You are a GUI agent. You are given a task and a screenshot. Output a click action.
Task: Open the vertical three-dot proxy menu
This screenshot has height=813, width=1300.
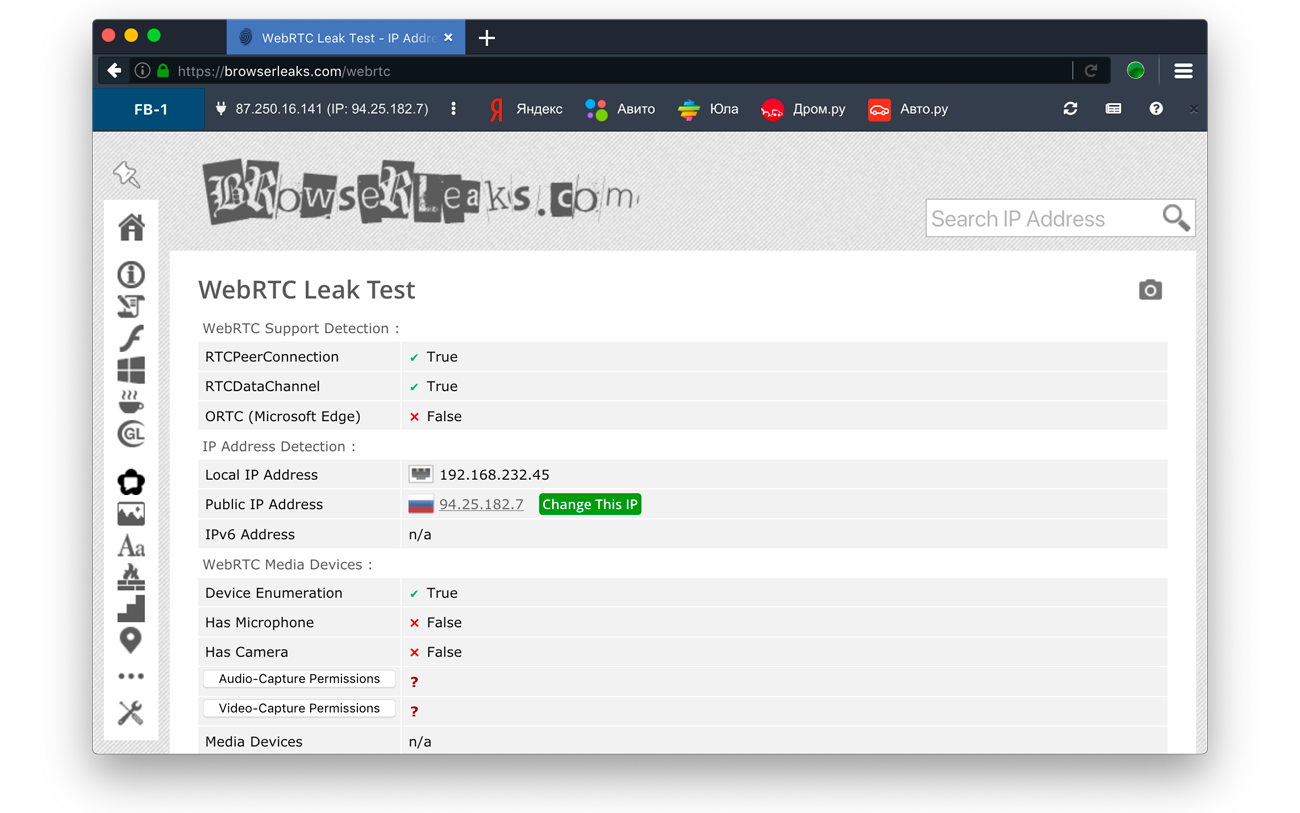(x=453, y=109)
